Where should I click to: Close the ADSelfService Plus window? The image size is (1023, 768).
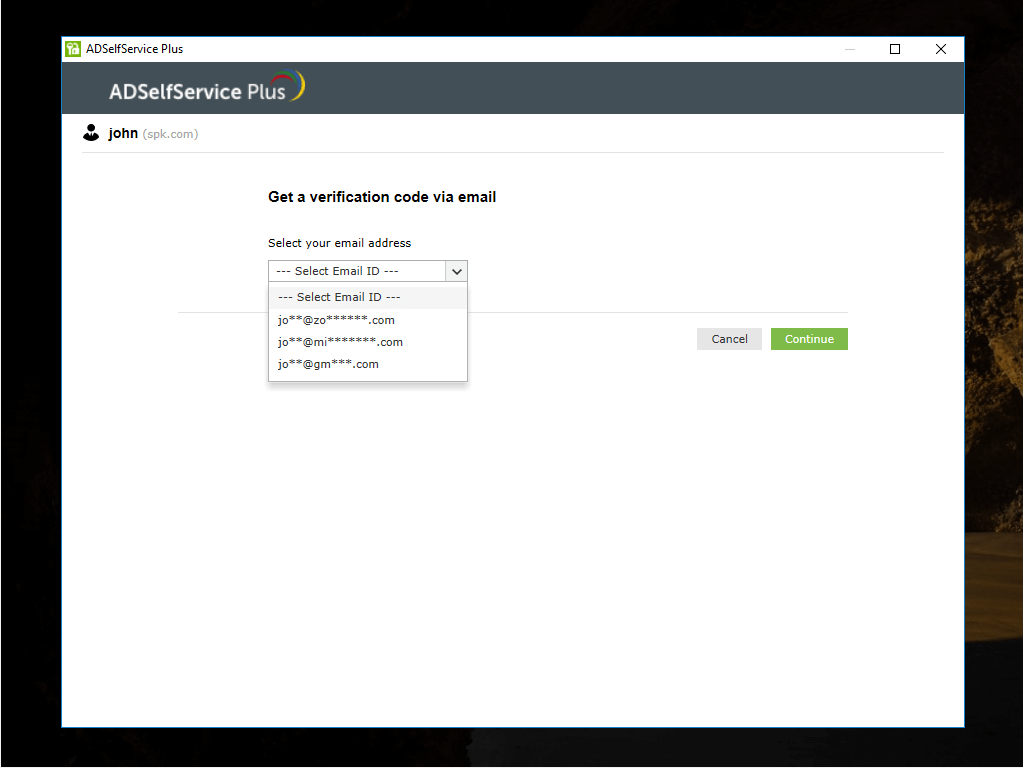pos(940,49)
